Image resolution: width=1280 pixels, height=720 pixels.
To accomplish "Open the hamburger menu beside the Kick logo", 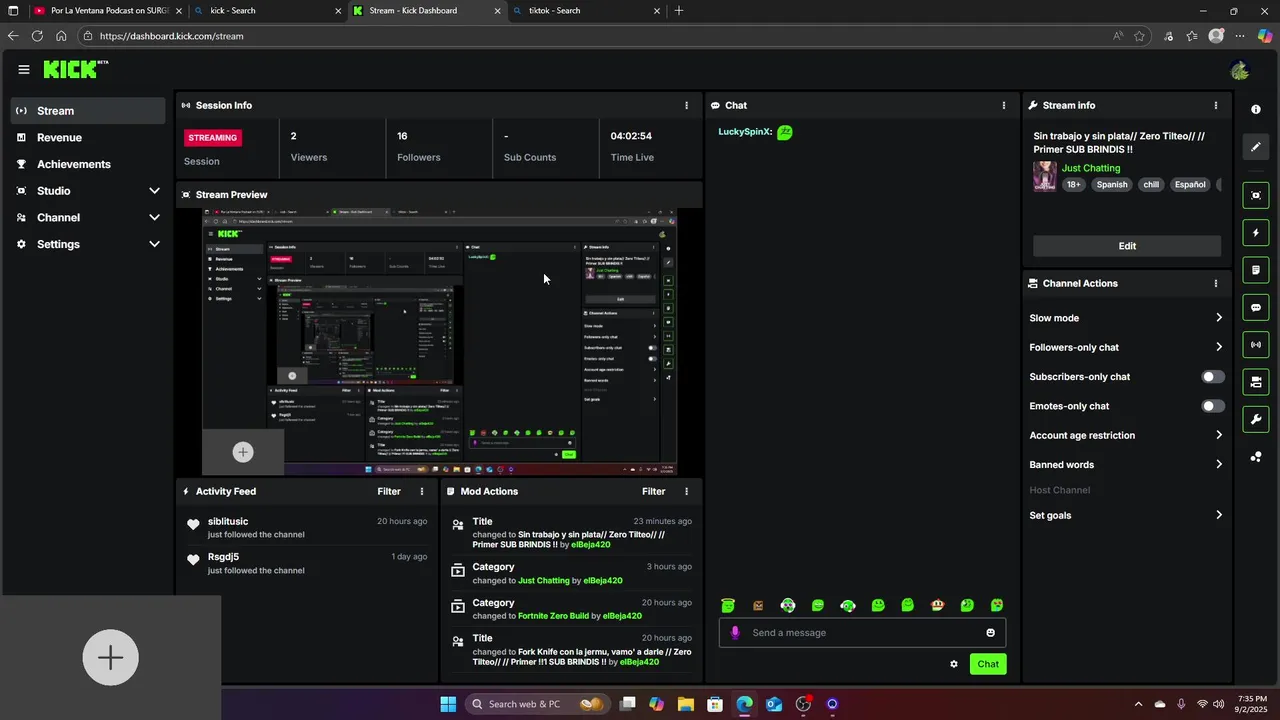I will (24, 70).
